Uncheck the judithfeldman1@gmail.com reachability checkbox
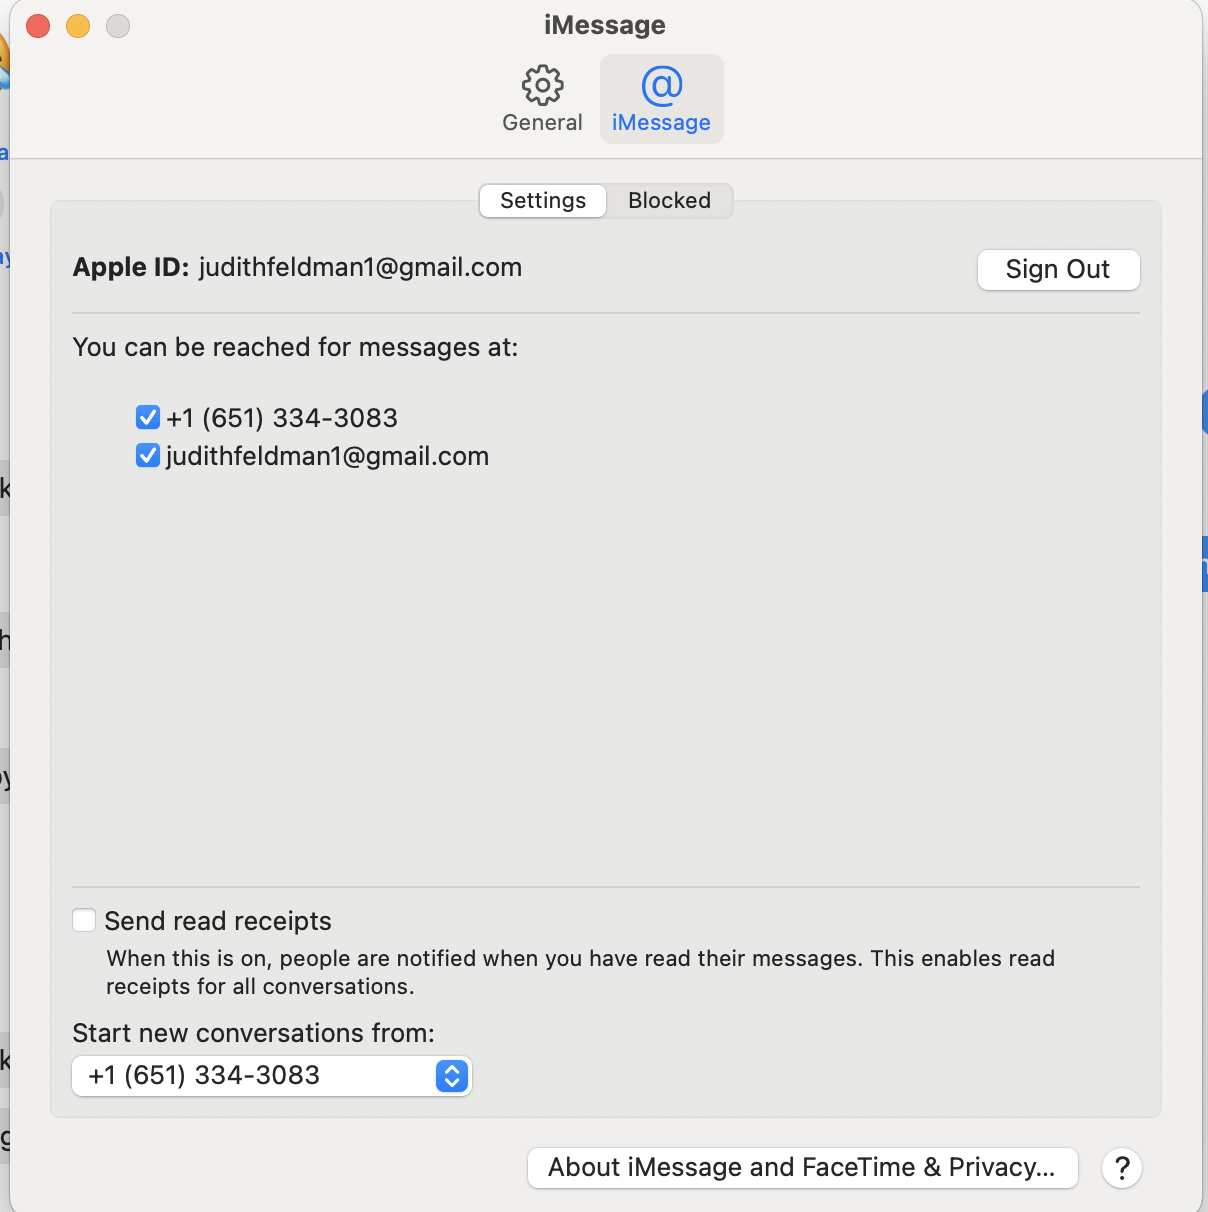 (148, 456)
